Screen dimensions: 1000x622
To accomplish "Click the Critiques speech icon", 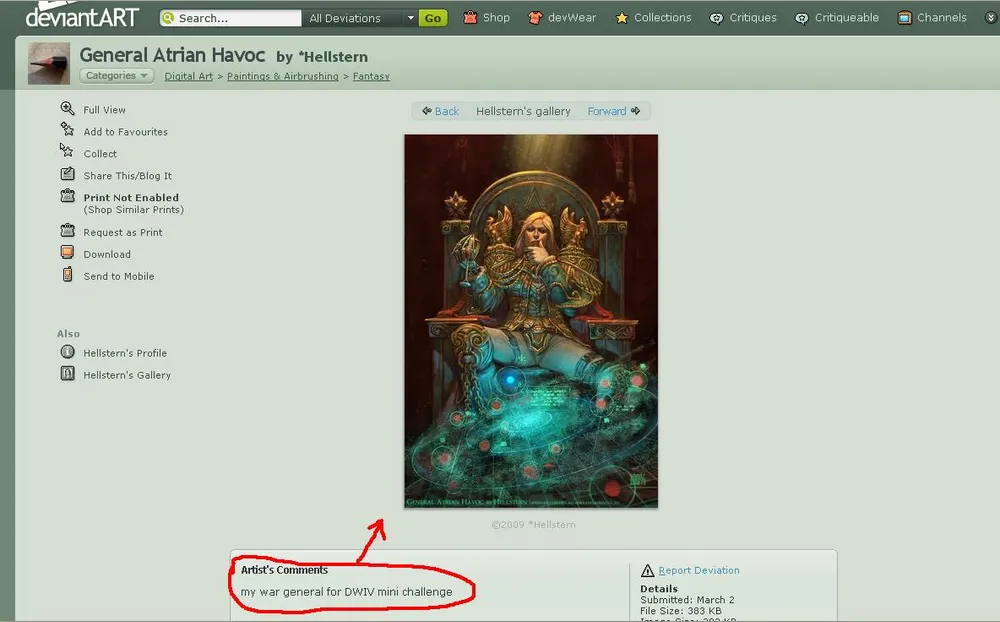I will (x=717, y=19).
